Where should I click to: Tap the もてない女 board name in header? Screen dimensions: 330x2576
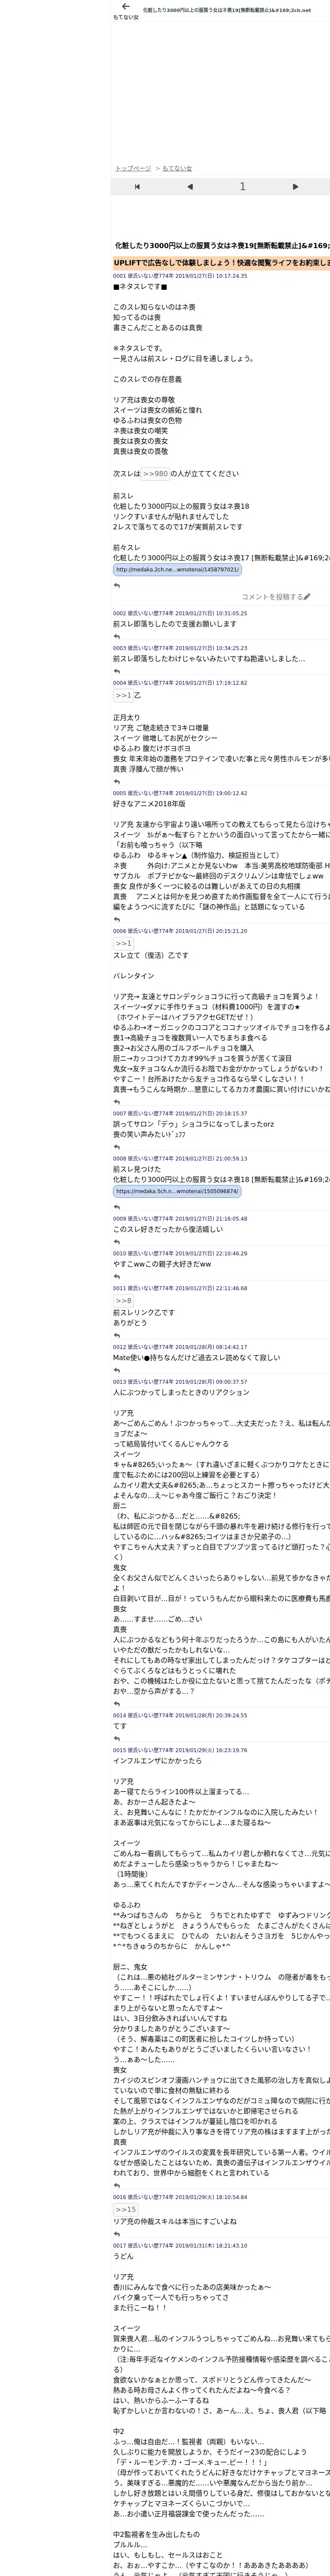point(126,18)
